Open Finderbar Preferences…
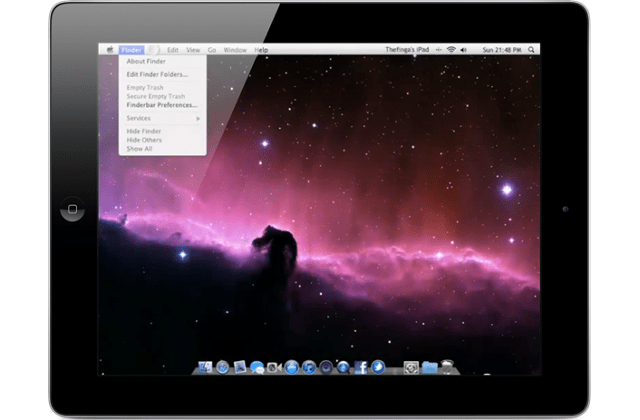Viewport: 640px width, 420px height. 162,105
